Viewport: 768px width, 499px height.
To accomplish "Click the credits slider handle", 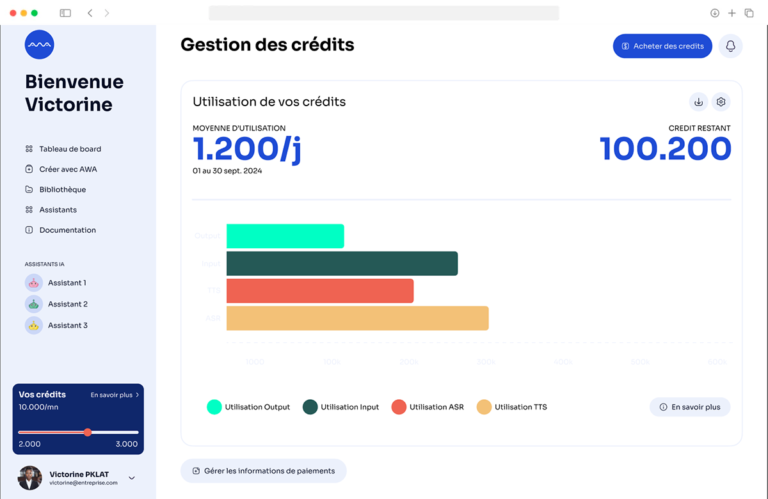I will tap(88, 432).
